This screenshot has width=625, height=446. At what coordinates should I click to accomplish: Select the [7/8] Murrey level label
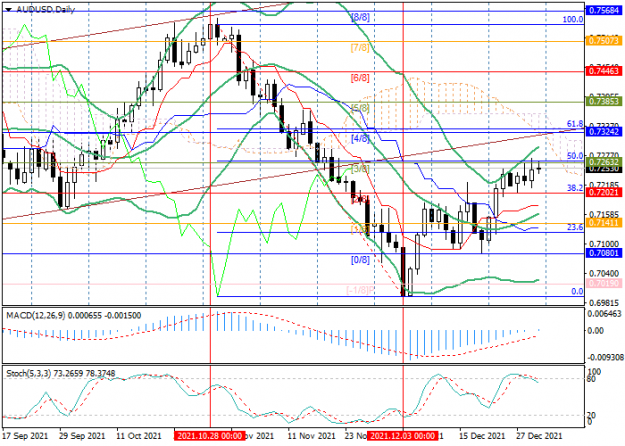[x=360, y=48]
